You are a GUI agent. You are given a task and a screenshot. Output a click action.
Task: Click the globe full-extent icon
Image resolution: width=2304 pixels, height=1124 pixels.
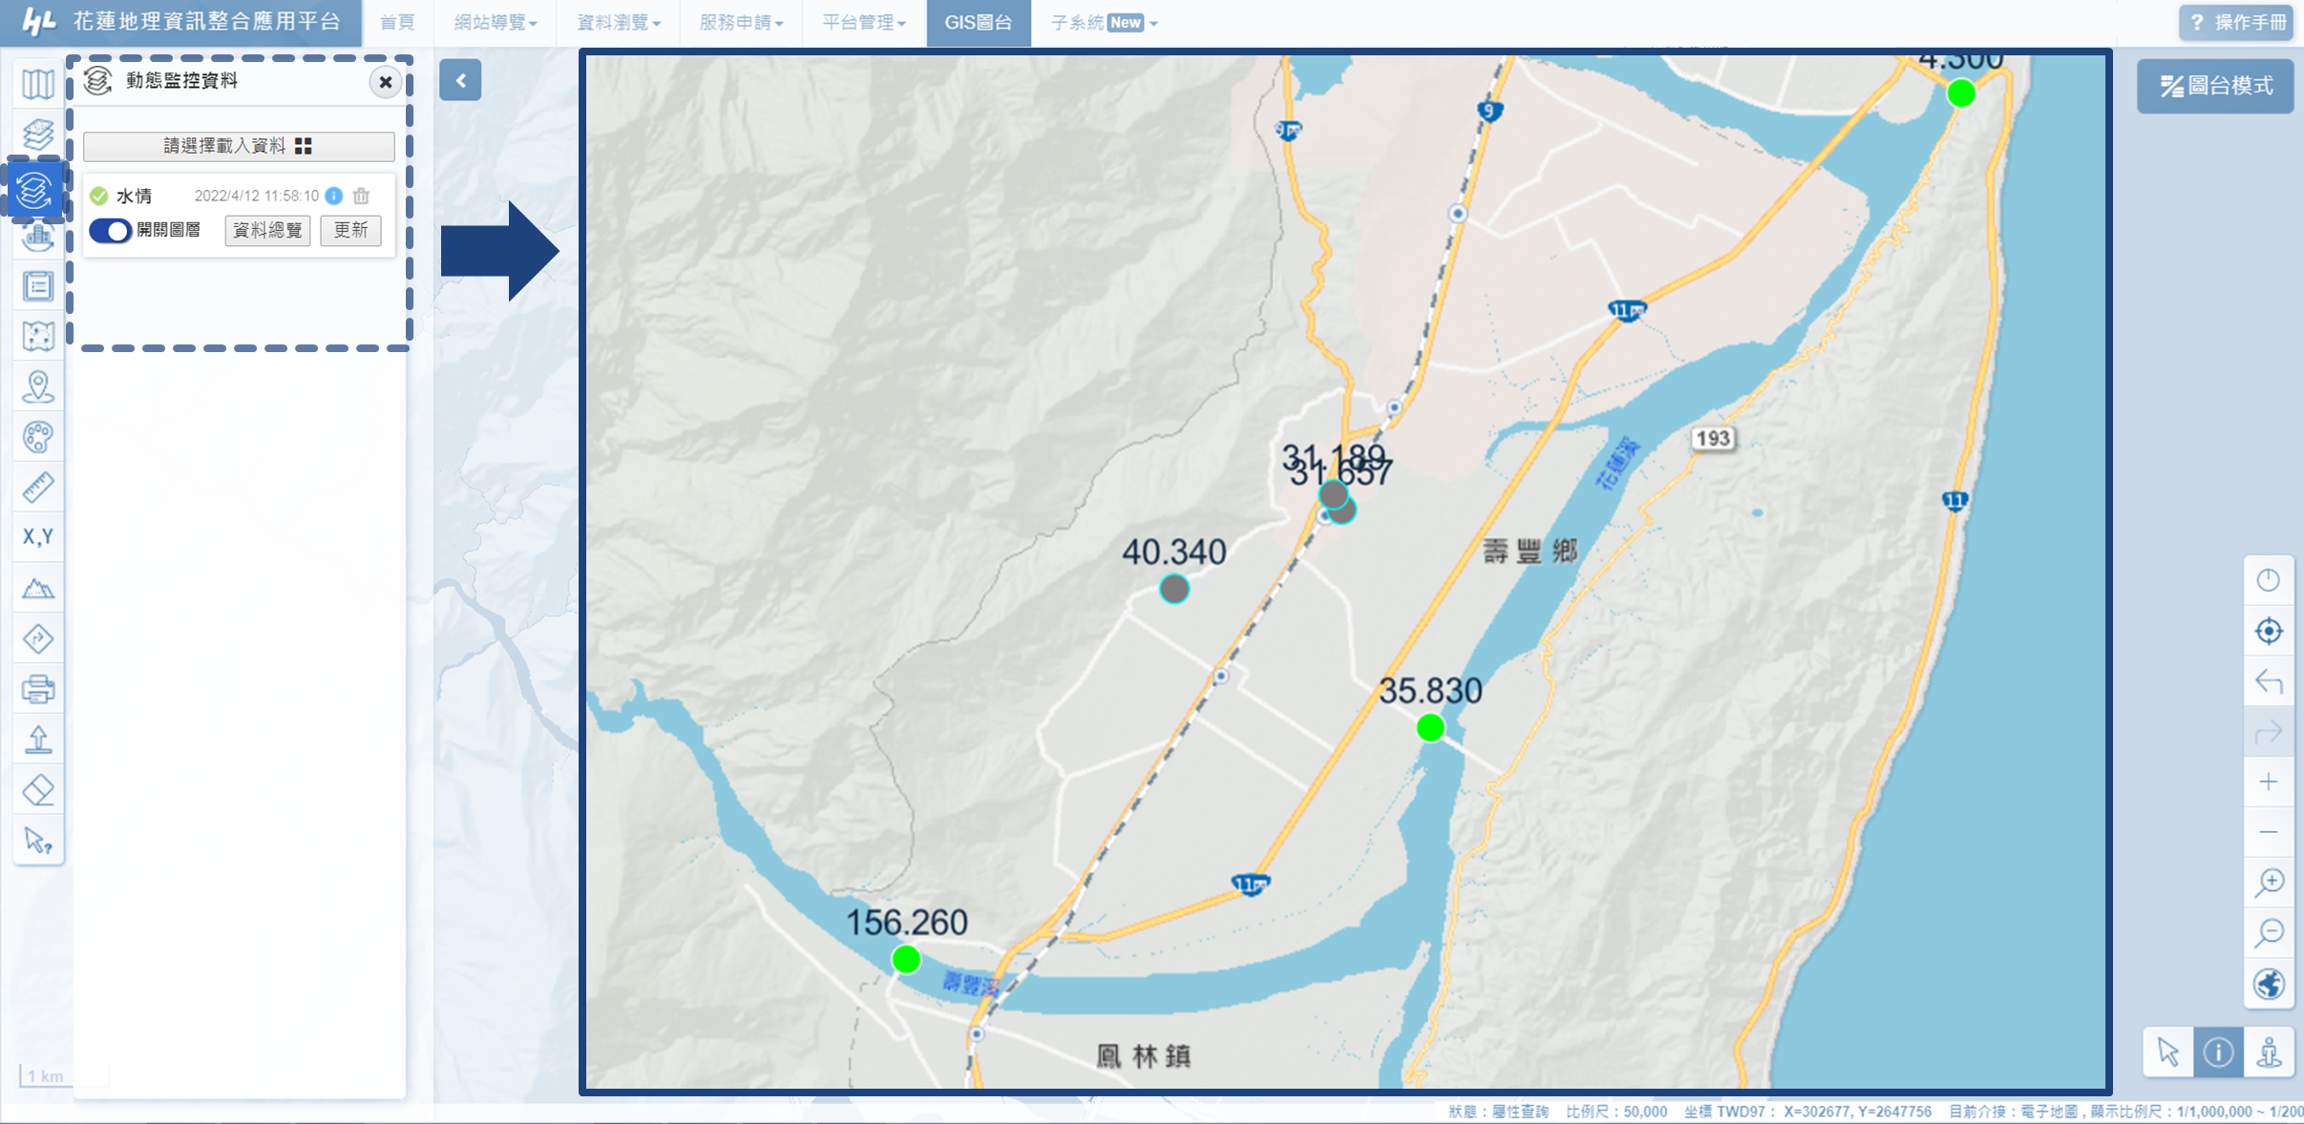pyautogui.click(x=2269, y=984)
